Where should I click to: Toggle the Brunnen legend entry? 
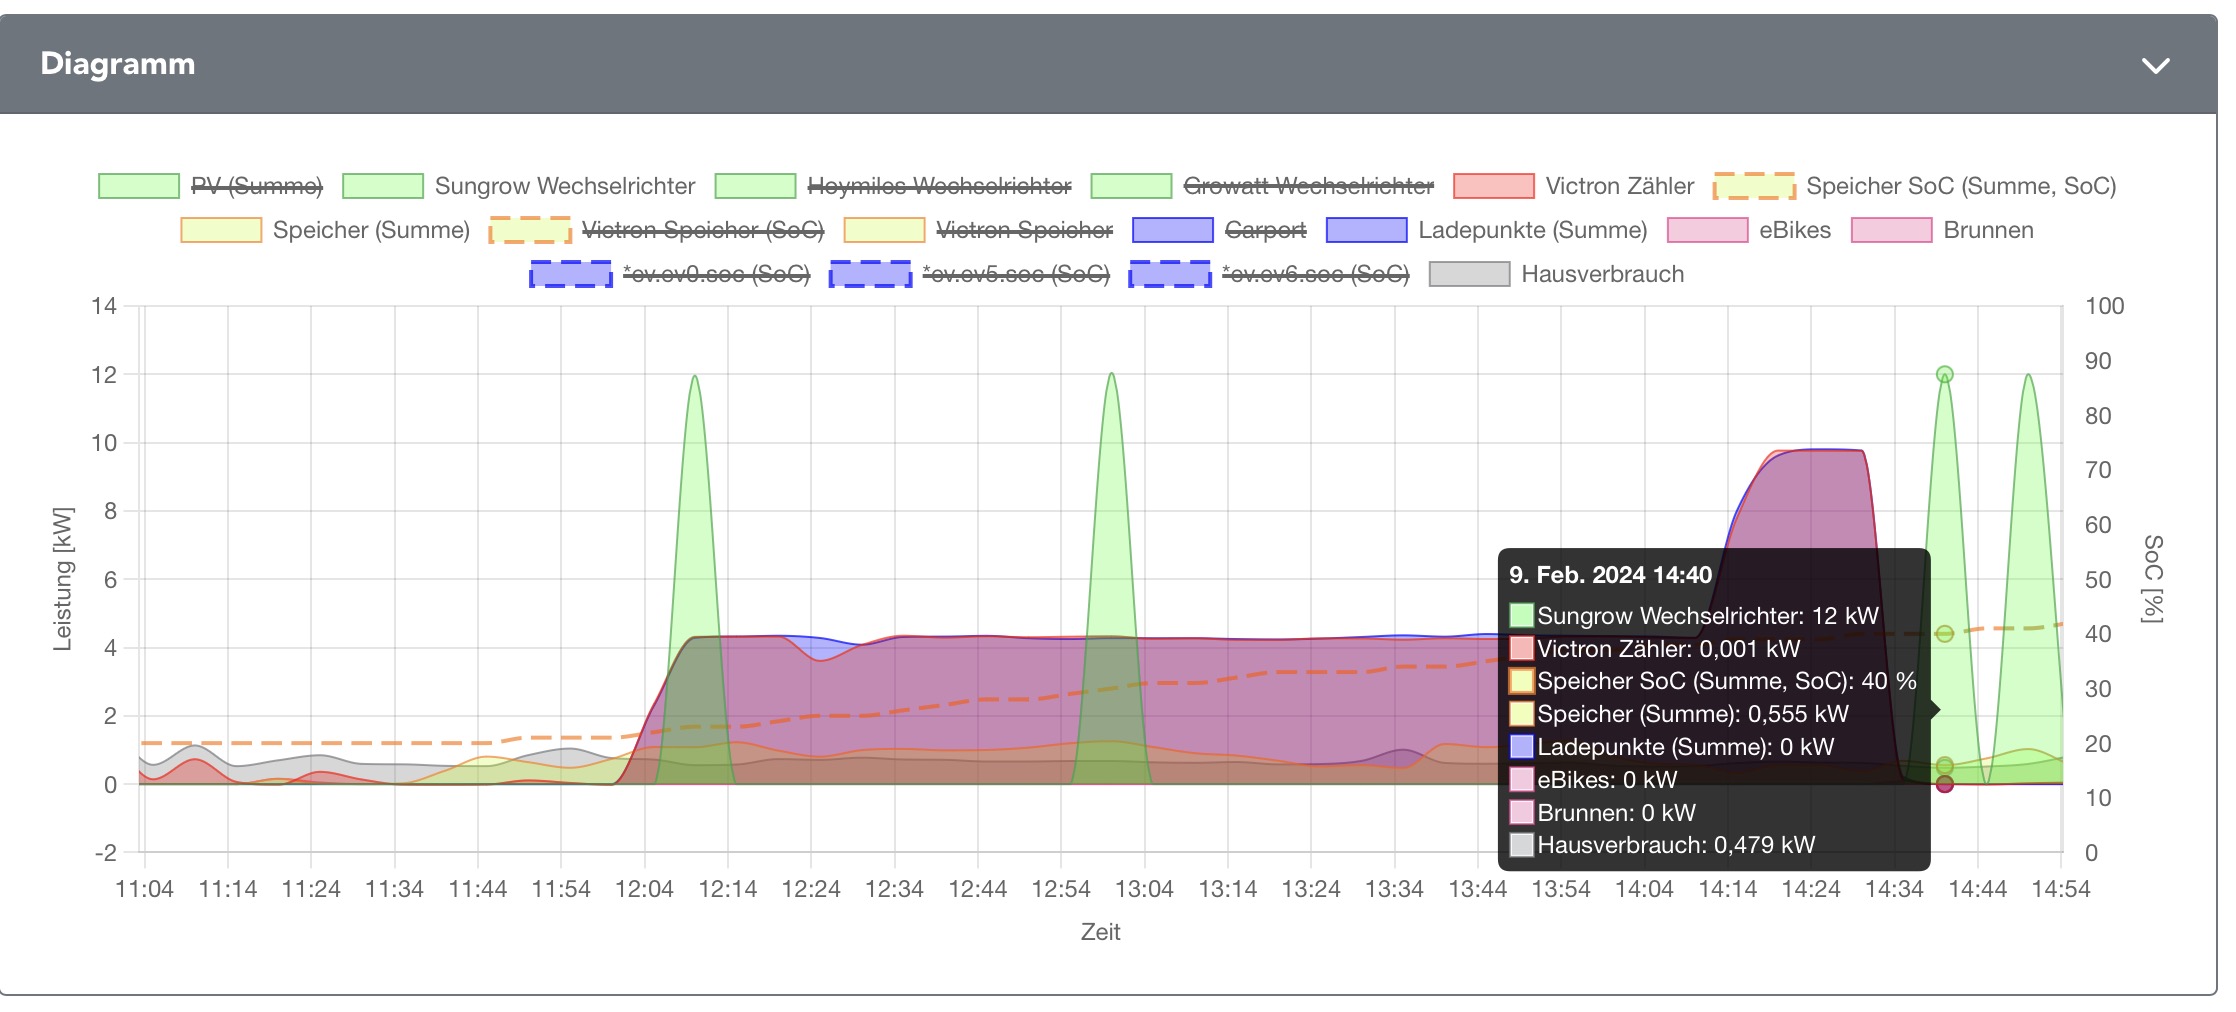click(x=1987, y=231)
